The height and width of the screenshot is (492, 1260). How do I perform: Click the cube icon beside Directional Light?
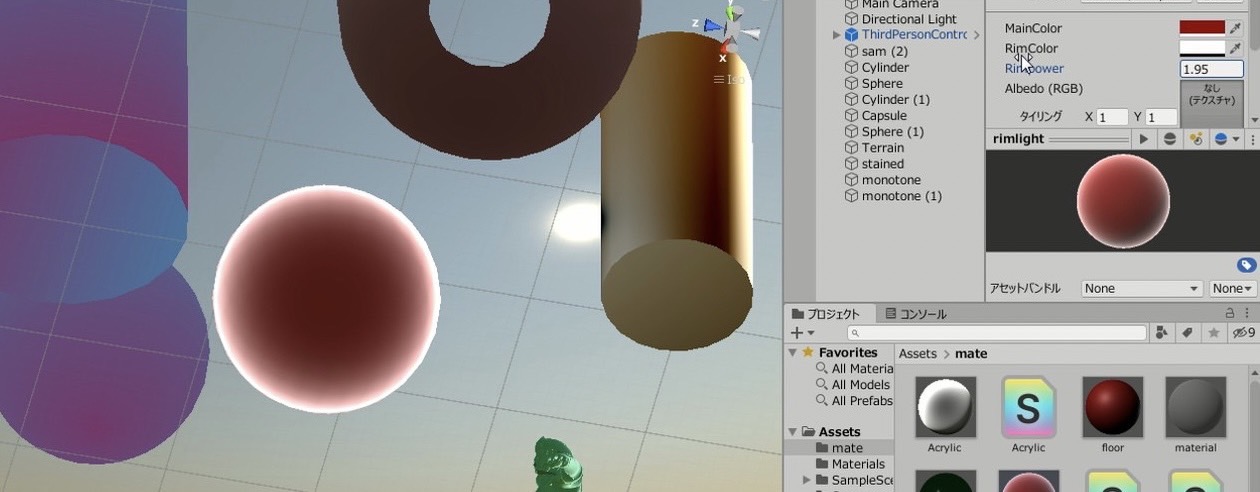coord(852,19)
